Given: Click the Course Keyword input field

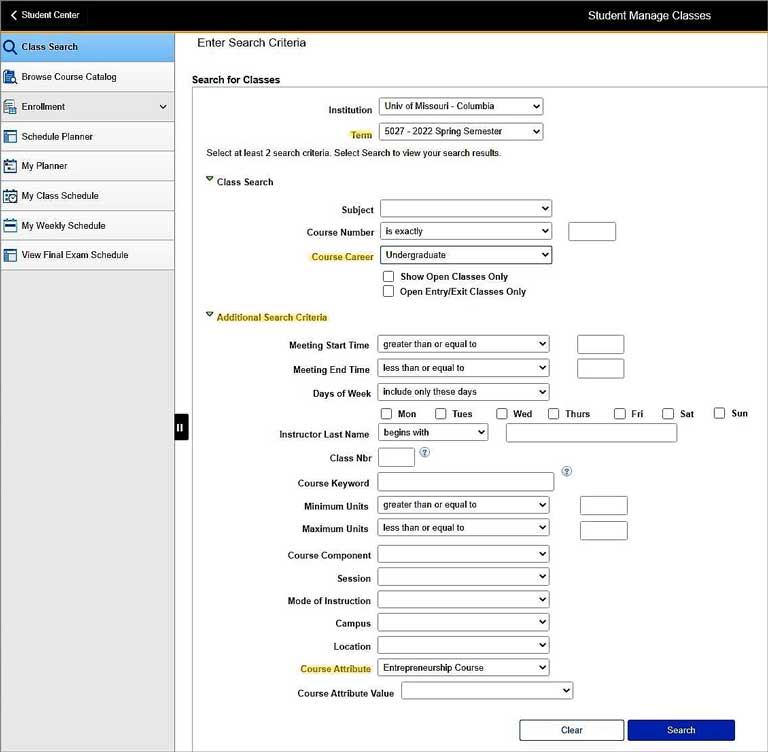Looking at the screenshot, I should click(465, 482).
